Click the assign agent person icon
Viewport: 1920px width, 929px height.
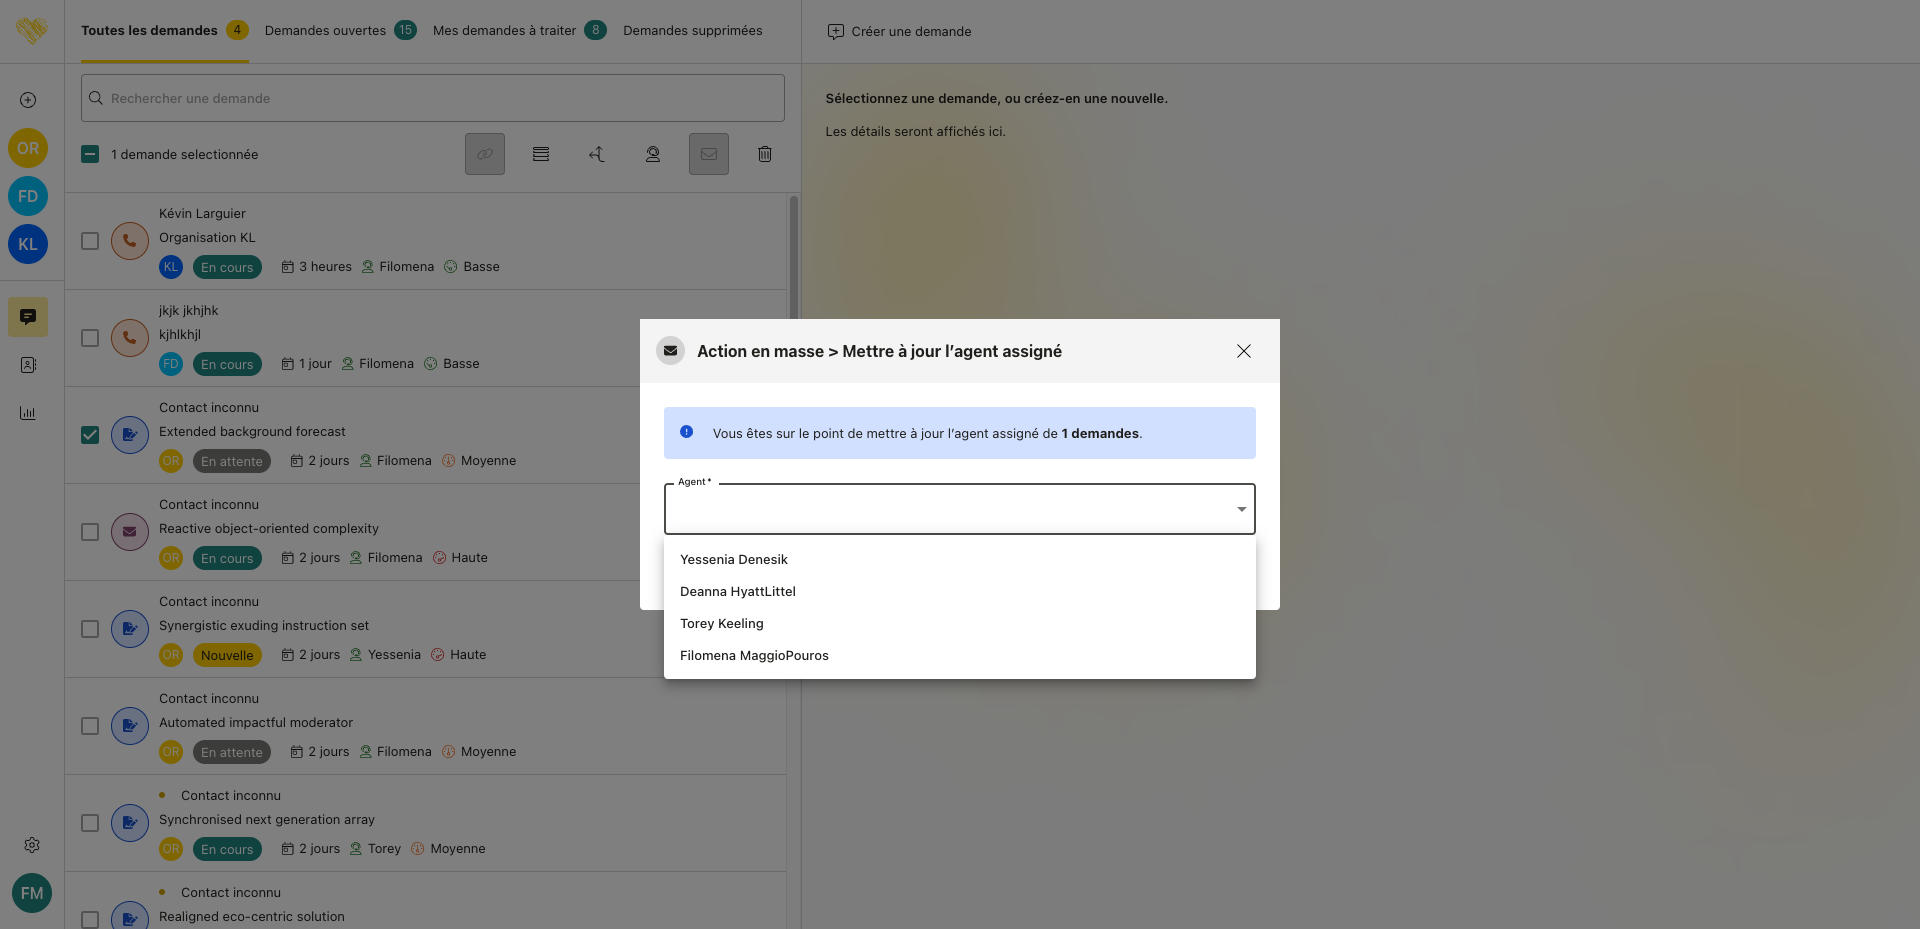(x=652, y=154)
